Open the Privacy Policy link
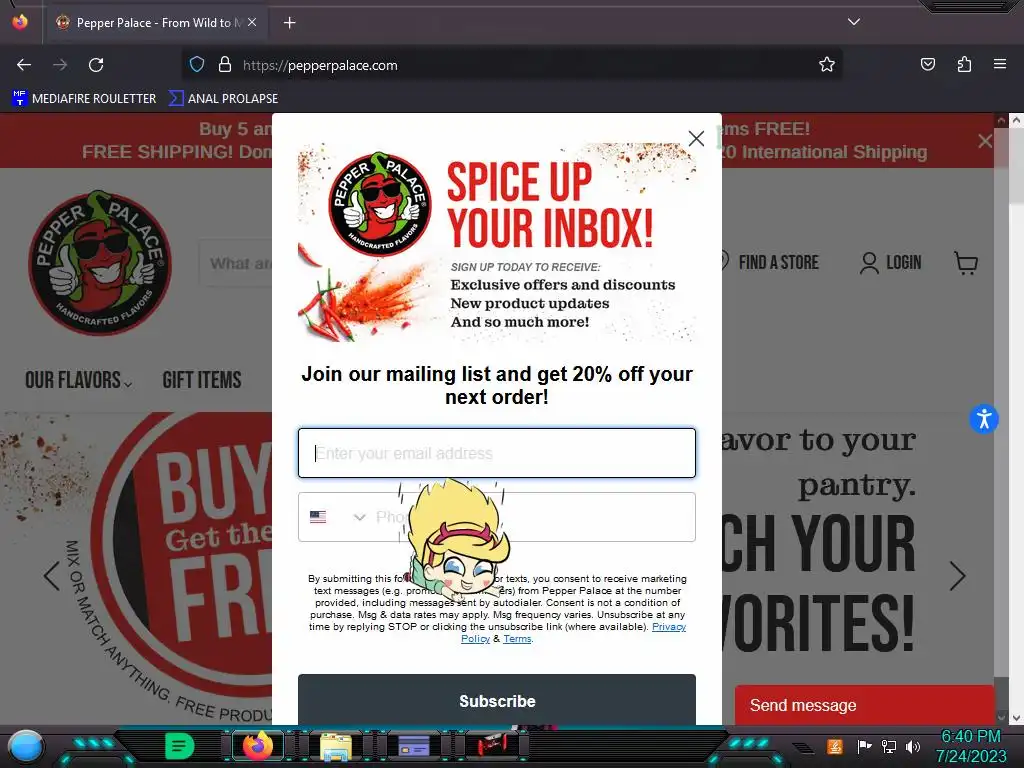Image resolution: width=1024 pixels, height=768 pixels. (x=669, y=627)
